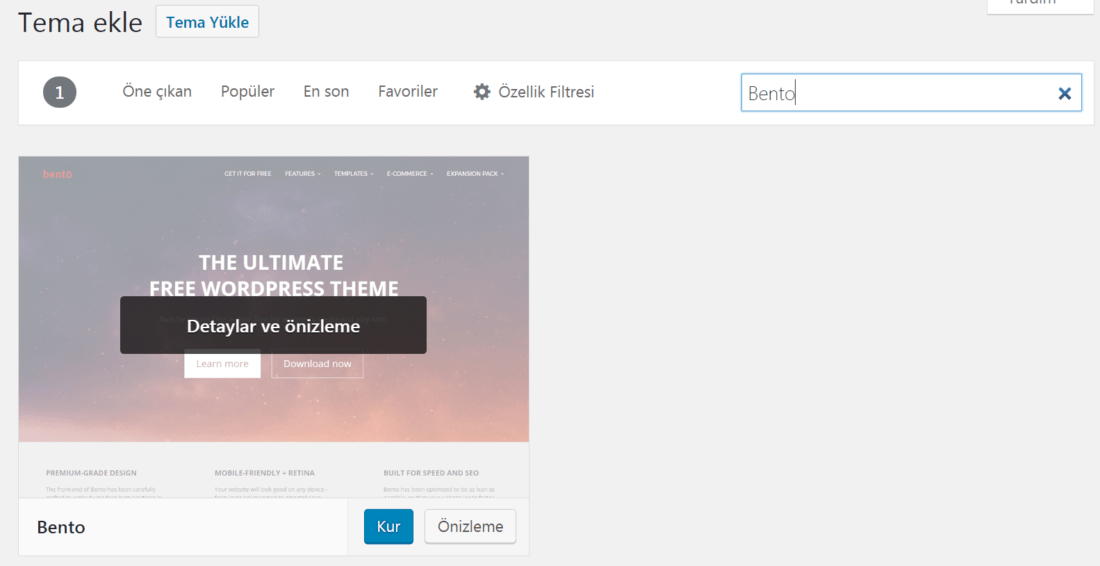Open the Favoriler tab
This screenshot has width=1100, height=566.
(x=408, y=92)
